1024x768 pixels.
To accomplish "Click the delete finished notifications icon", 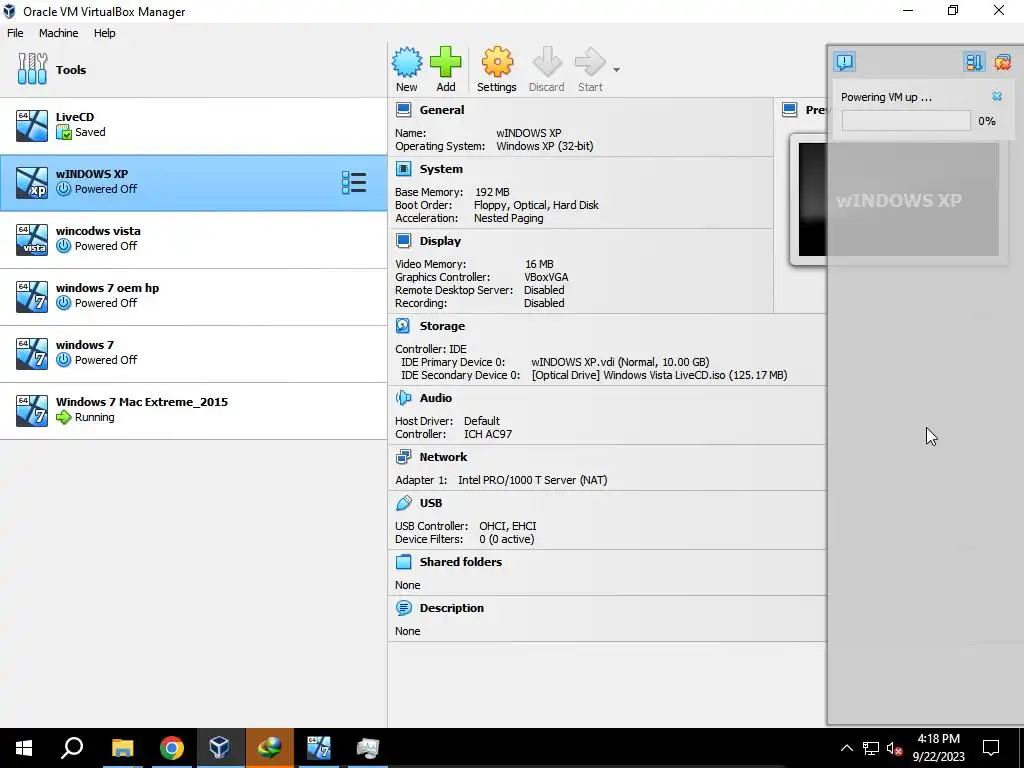I will click(x=1002, y=62).
